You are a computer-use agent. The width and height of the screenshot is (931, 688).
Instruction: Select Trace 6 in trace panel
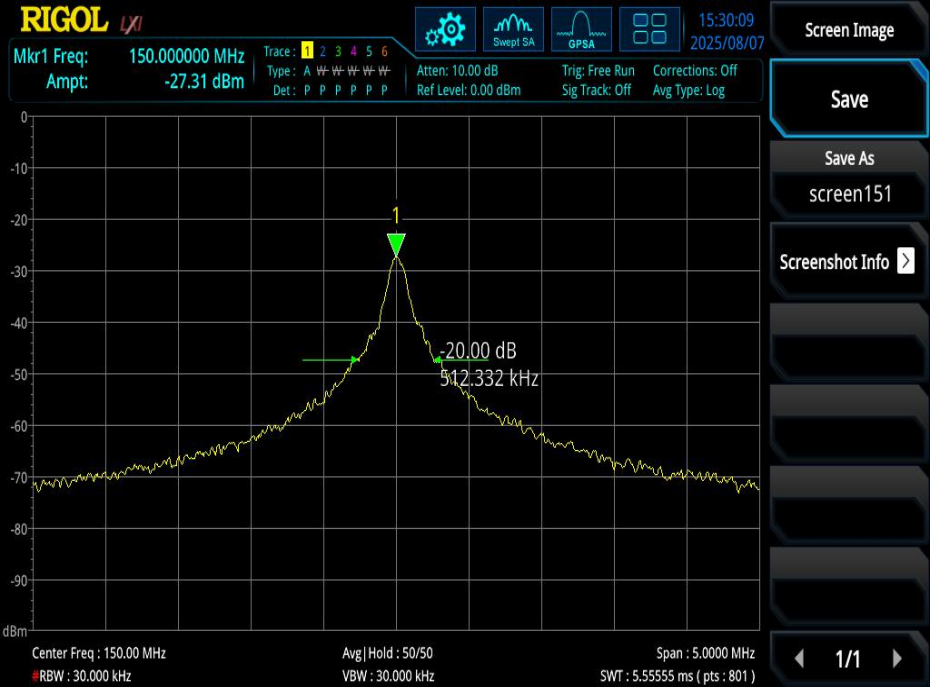[x=384, y=51]
